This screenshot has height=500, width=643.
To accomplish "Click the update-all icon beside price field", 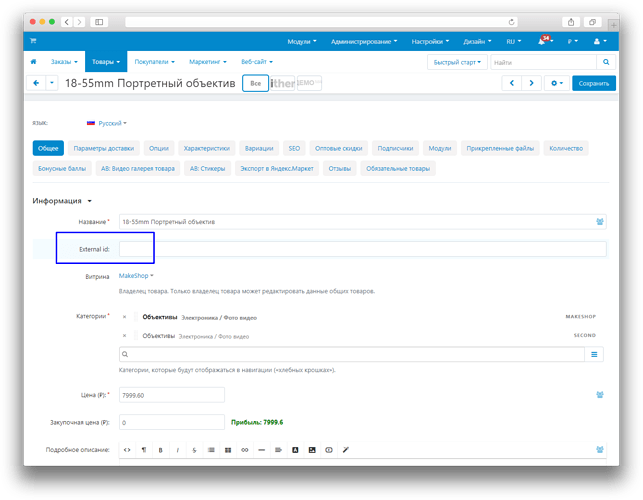I will (x=600, y=395).
